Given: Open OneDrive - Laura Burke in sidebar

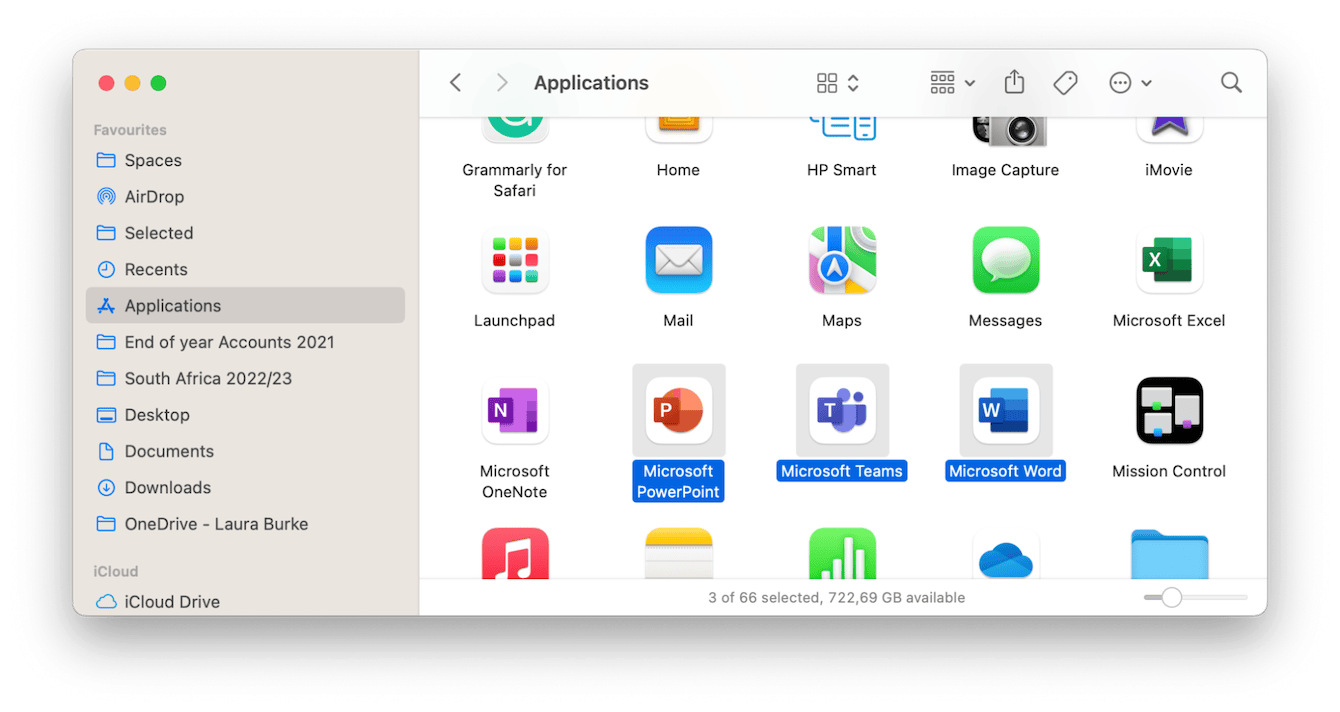Looking at the screenshot, I should tap(245, 524).
